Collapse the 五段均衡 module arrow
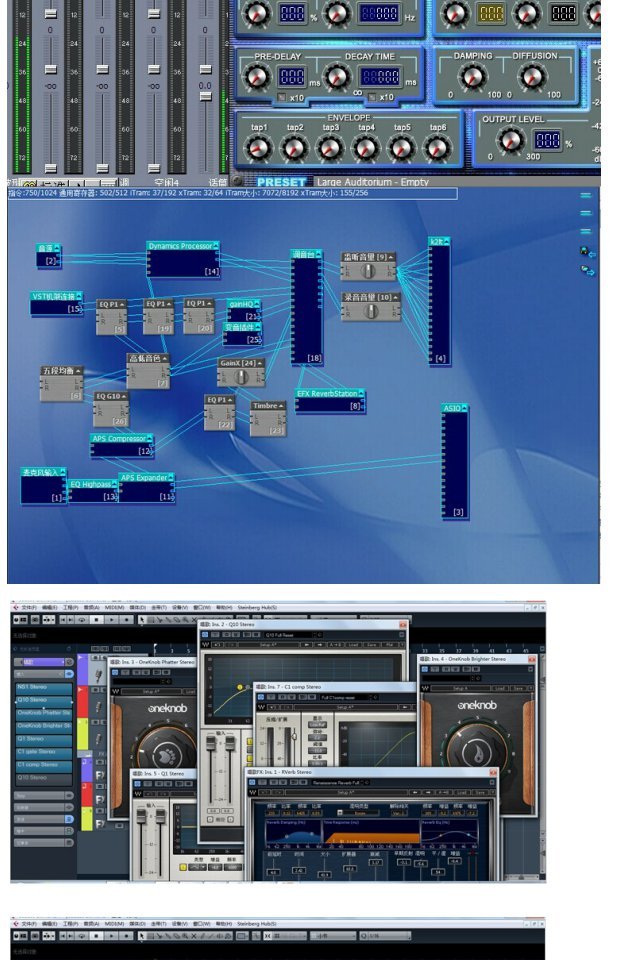 78,371
